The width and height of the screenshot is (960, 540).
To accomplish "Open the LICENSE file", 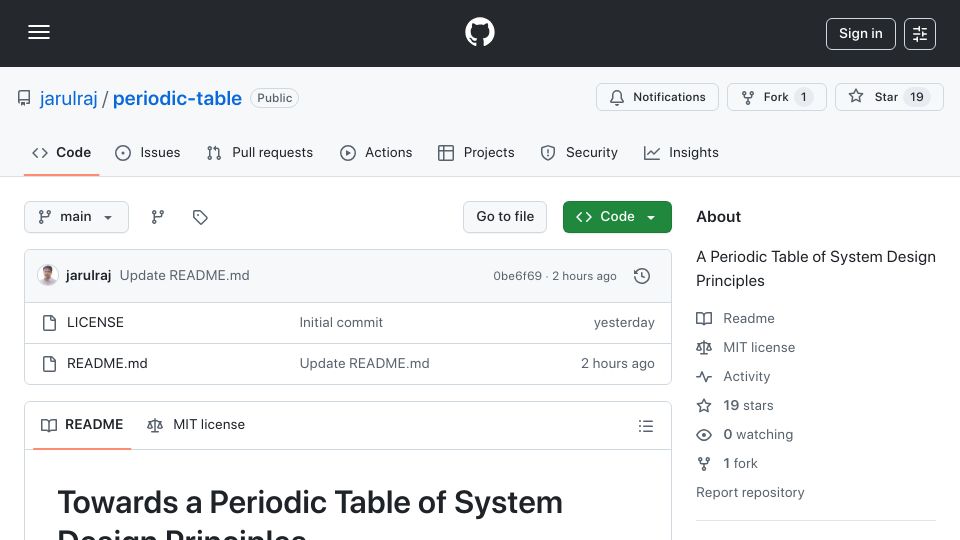I will 96,323.
